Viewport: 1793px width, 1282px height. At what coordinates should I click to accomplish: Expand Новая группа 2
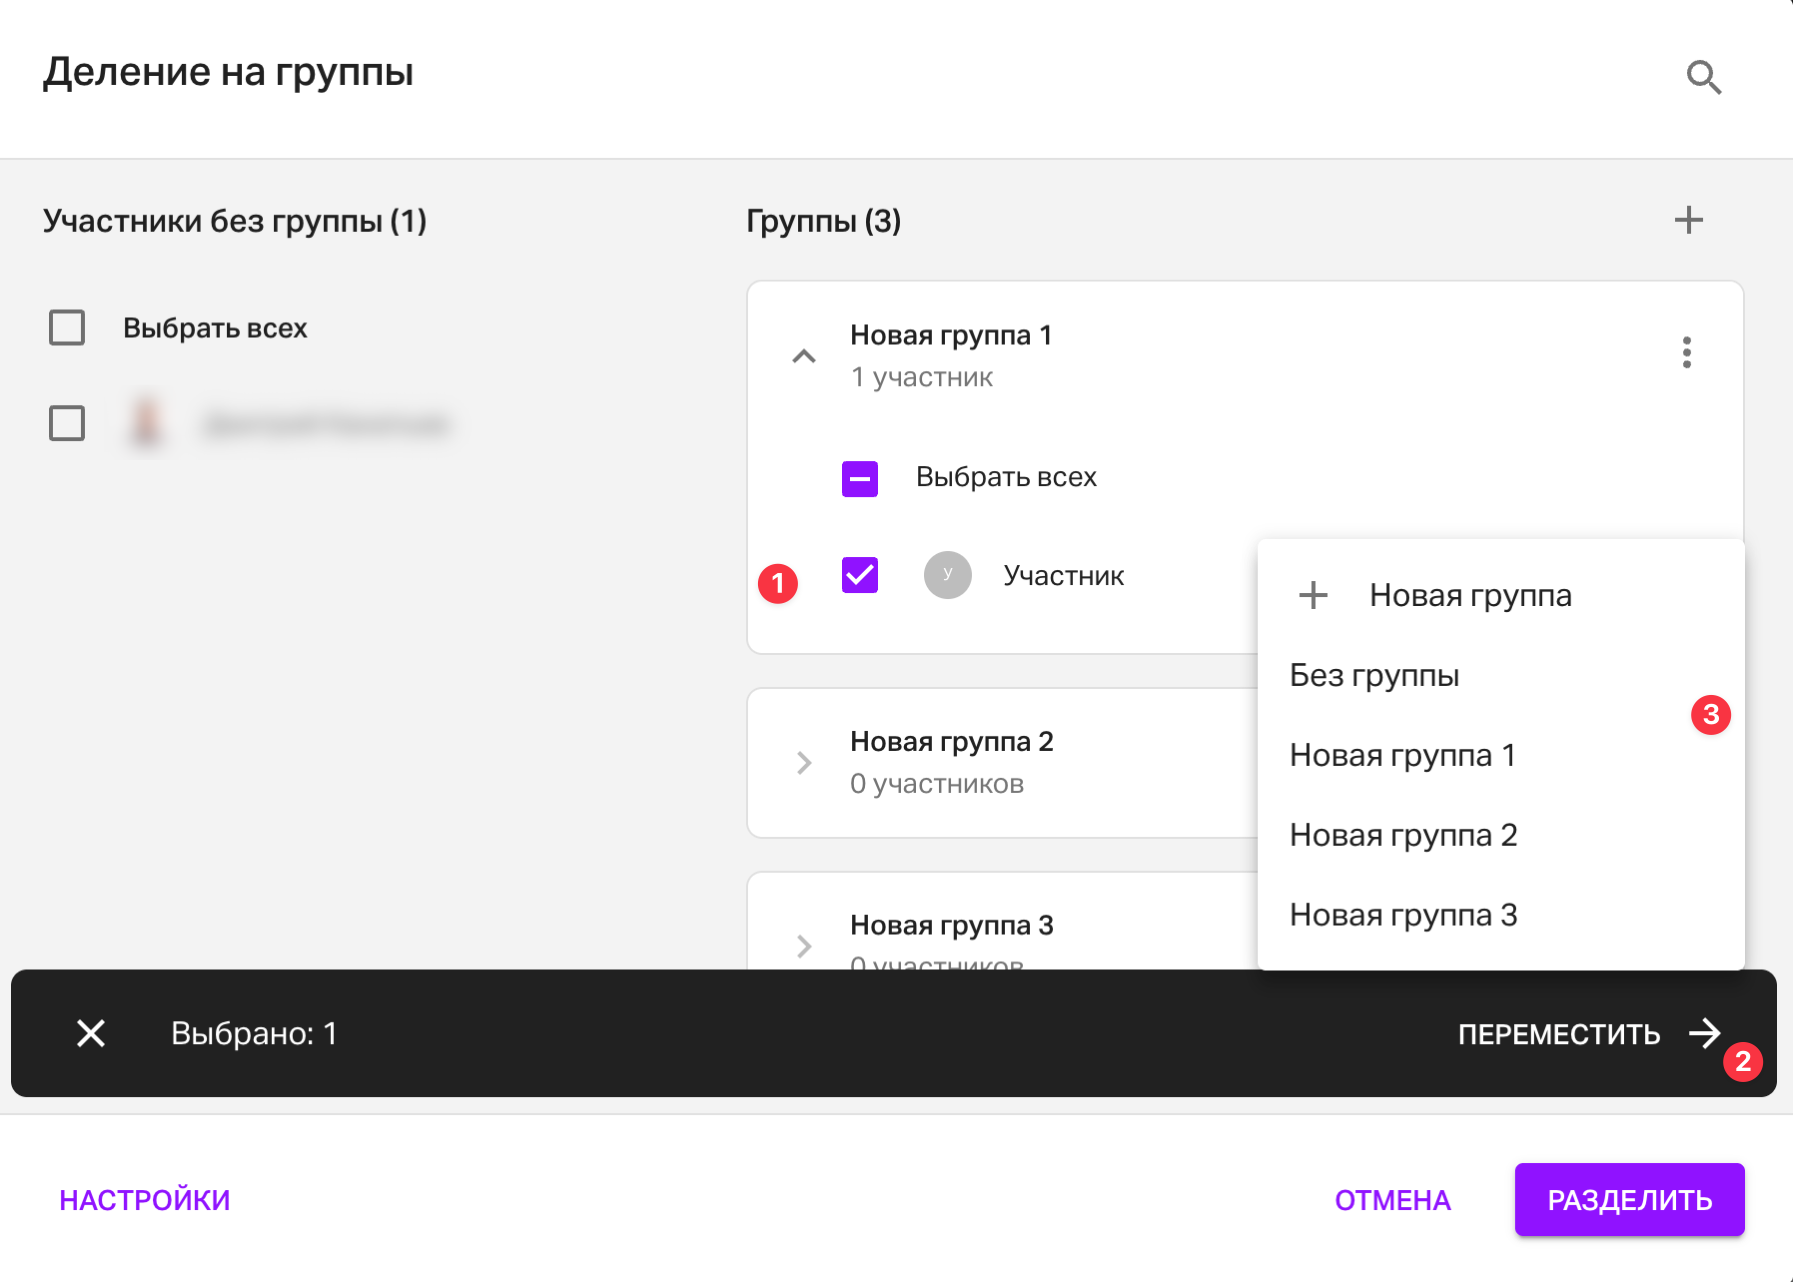(803, 763)
